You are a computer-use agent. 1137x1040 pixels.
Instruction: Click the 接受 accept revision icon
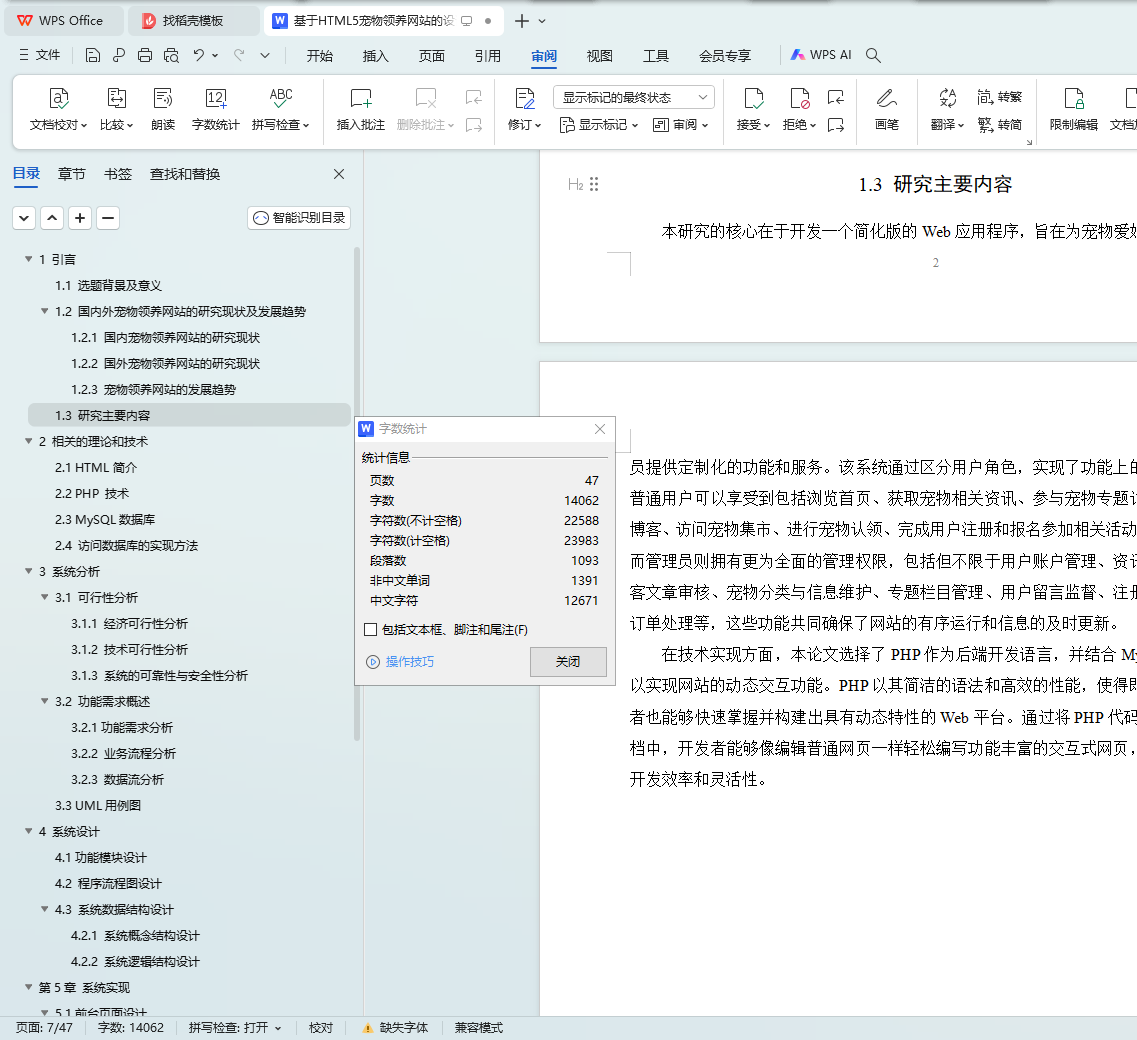753,98
